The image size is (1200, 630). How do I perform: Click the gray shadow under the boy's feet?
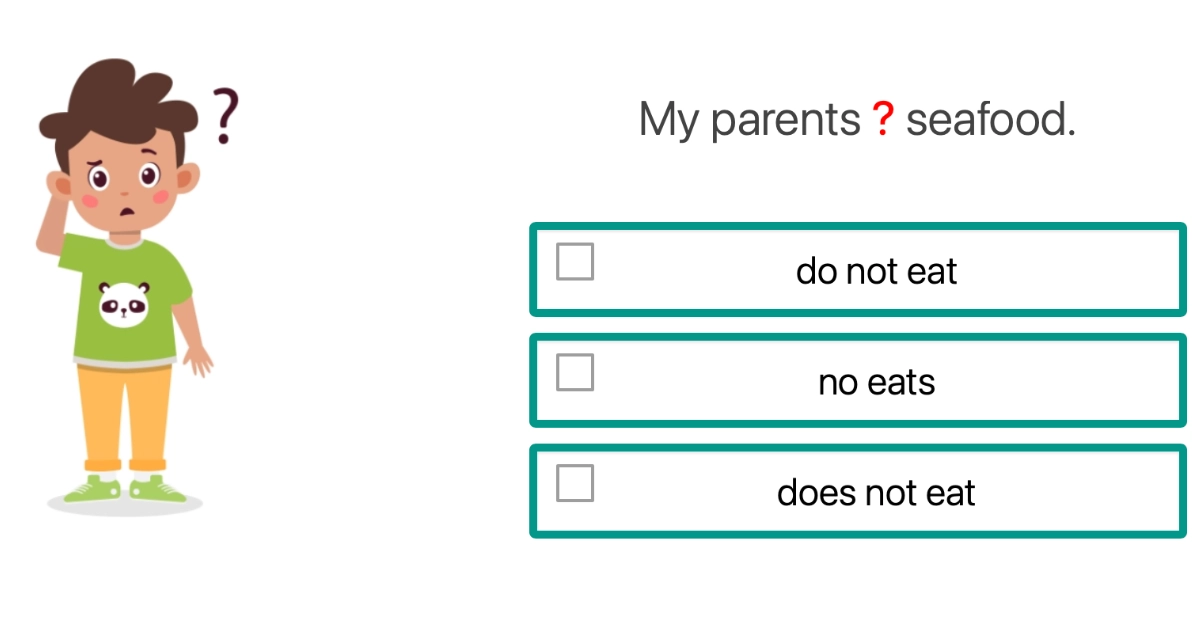coord(125,506)
